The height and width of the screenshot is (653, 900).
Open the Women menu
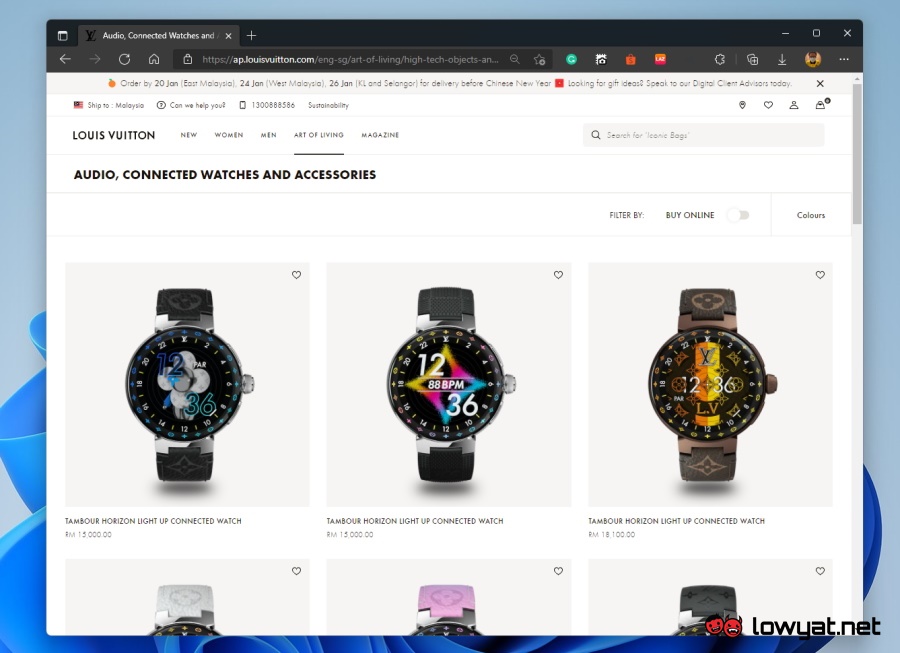229,135
